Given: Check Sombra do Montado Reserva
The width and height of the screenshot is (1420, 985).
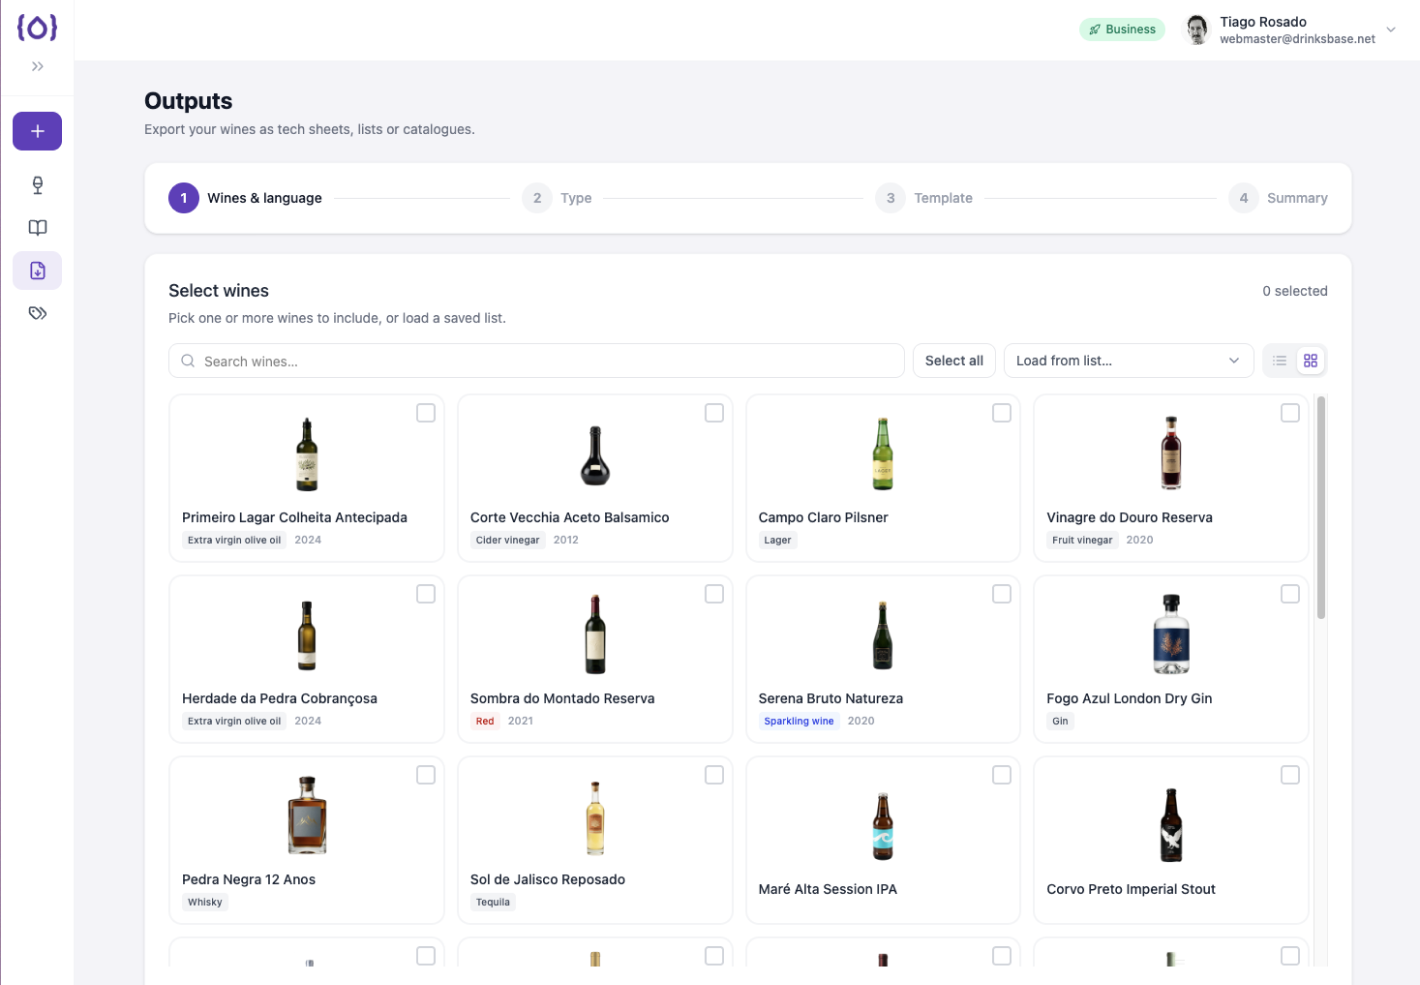Looking at the screenshot, I should (714, 594).
